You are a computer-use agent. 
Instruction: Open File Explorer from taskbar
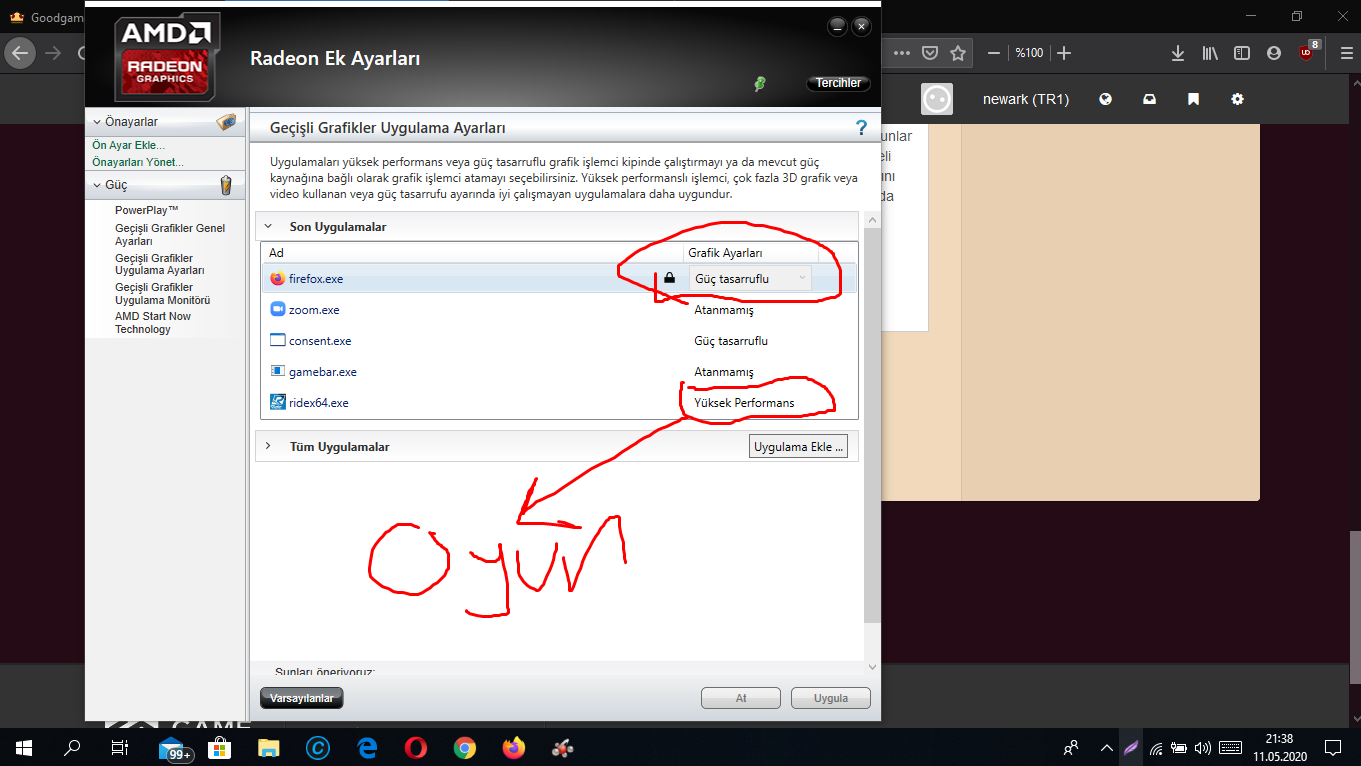269,747
